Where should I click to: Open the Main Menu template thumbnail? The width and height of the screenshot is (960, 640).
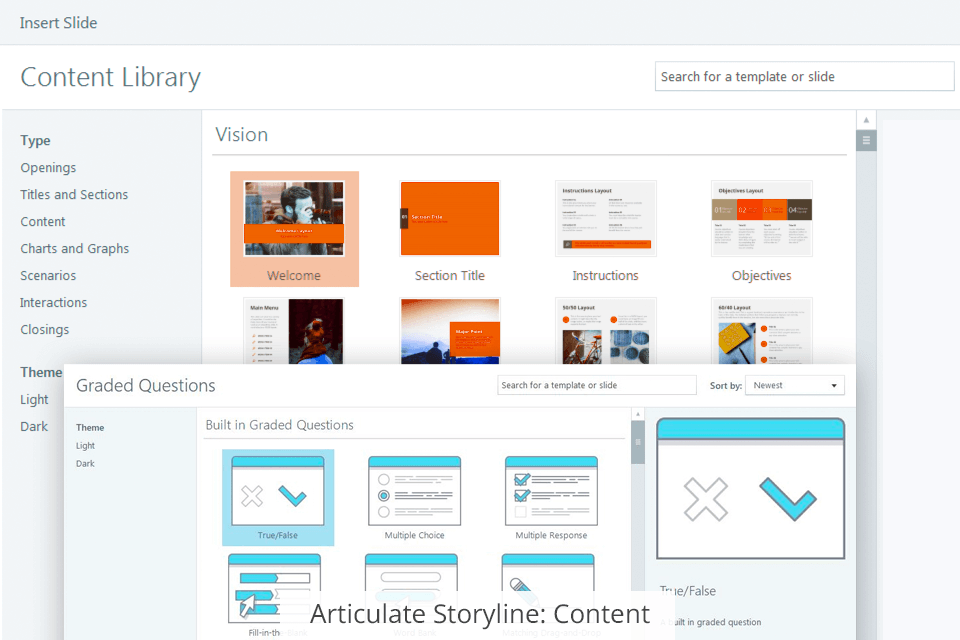click(x=294, y=331)
